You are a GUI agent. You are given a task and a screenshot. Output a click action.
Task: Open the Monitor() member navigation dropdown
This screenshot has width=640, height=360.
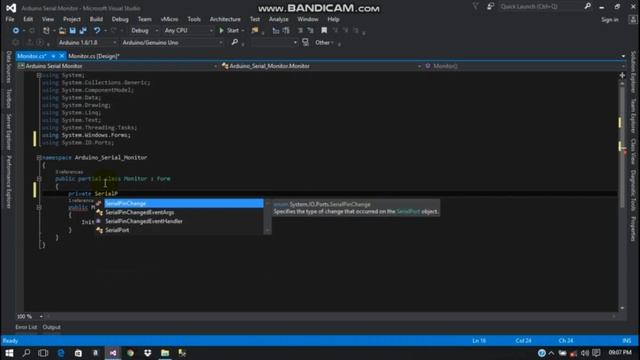524,66
